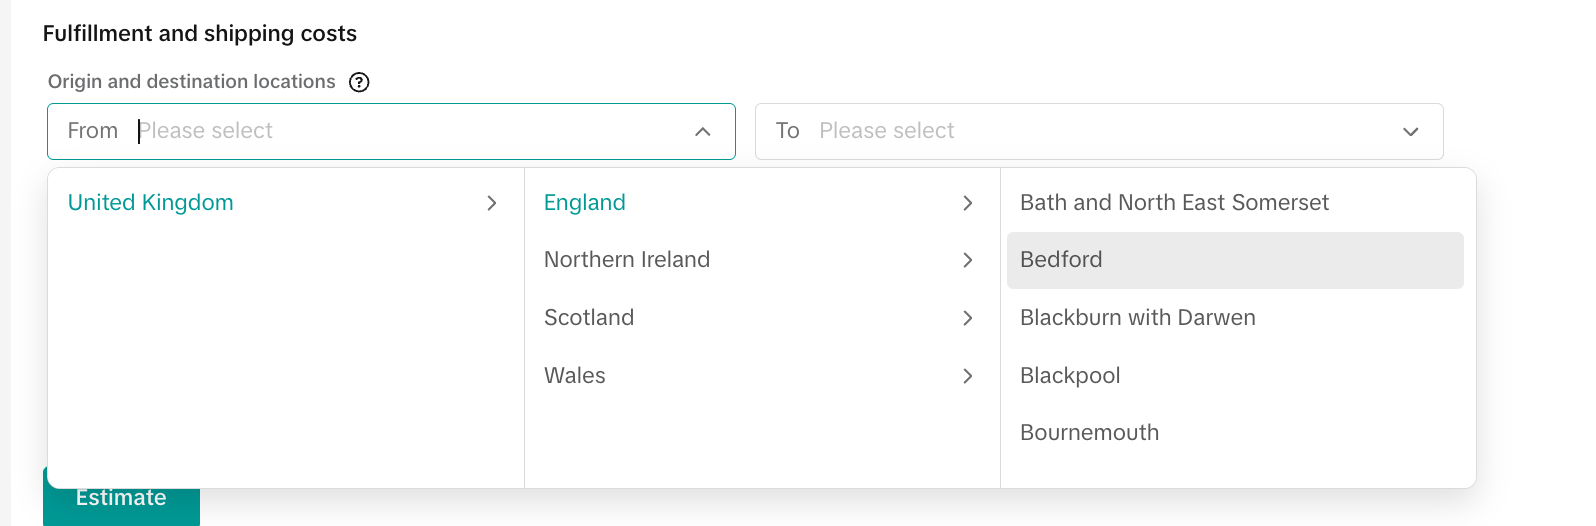The height and width of the screenshot is (526, 1596).
Task: Choose Blackburn with Darwen
Action: [x=1137, y=318]
